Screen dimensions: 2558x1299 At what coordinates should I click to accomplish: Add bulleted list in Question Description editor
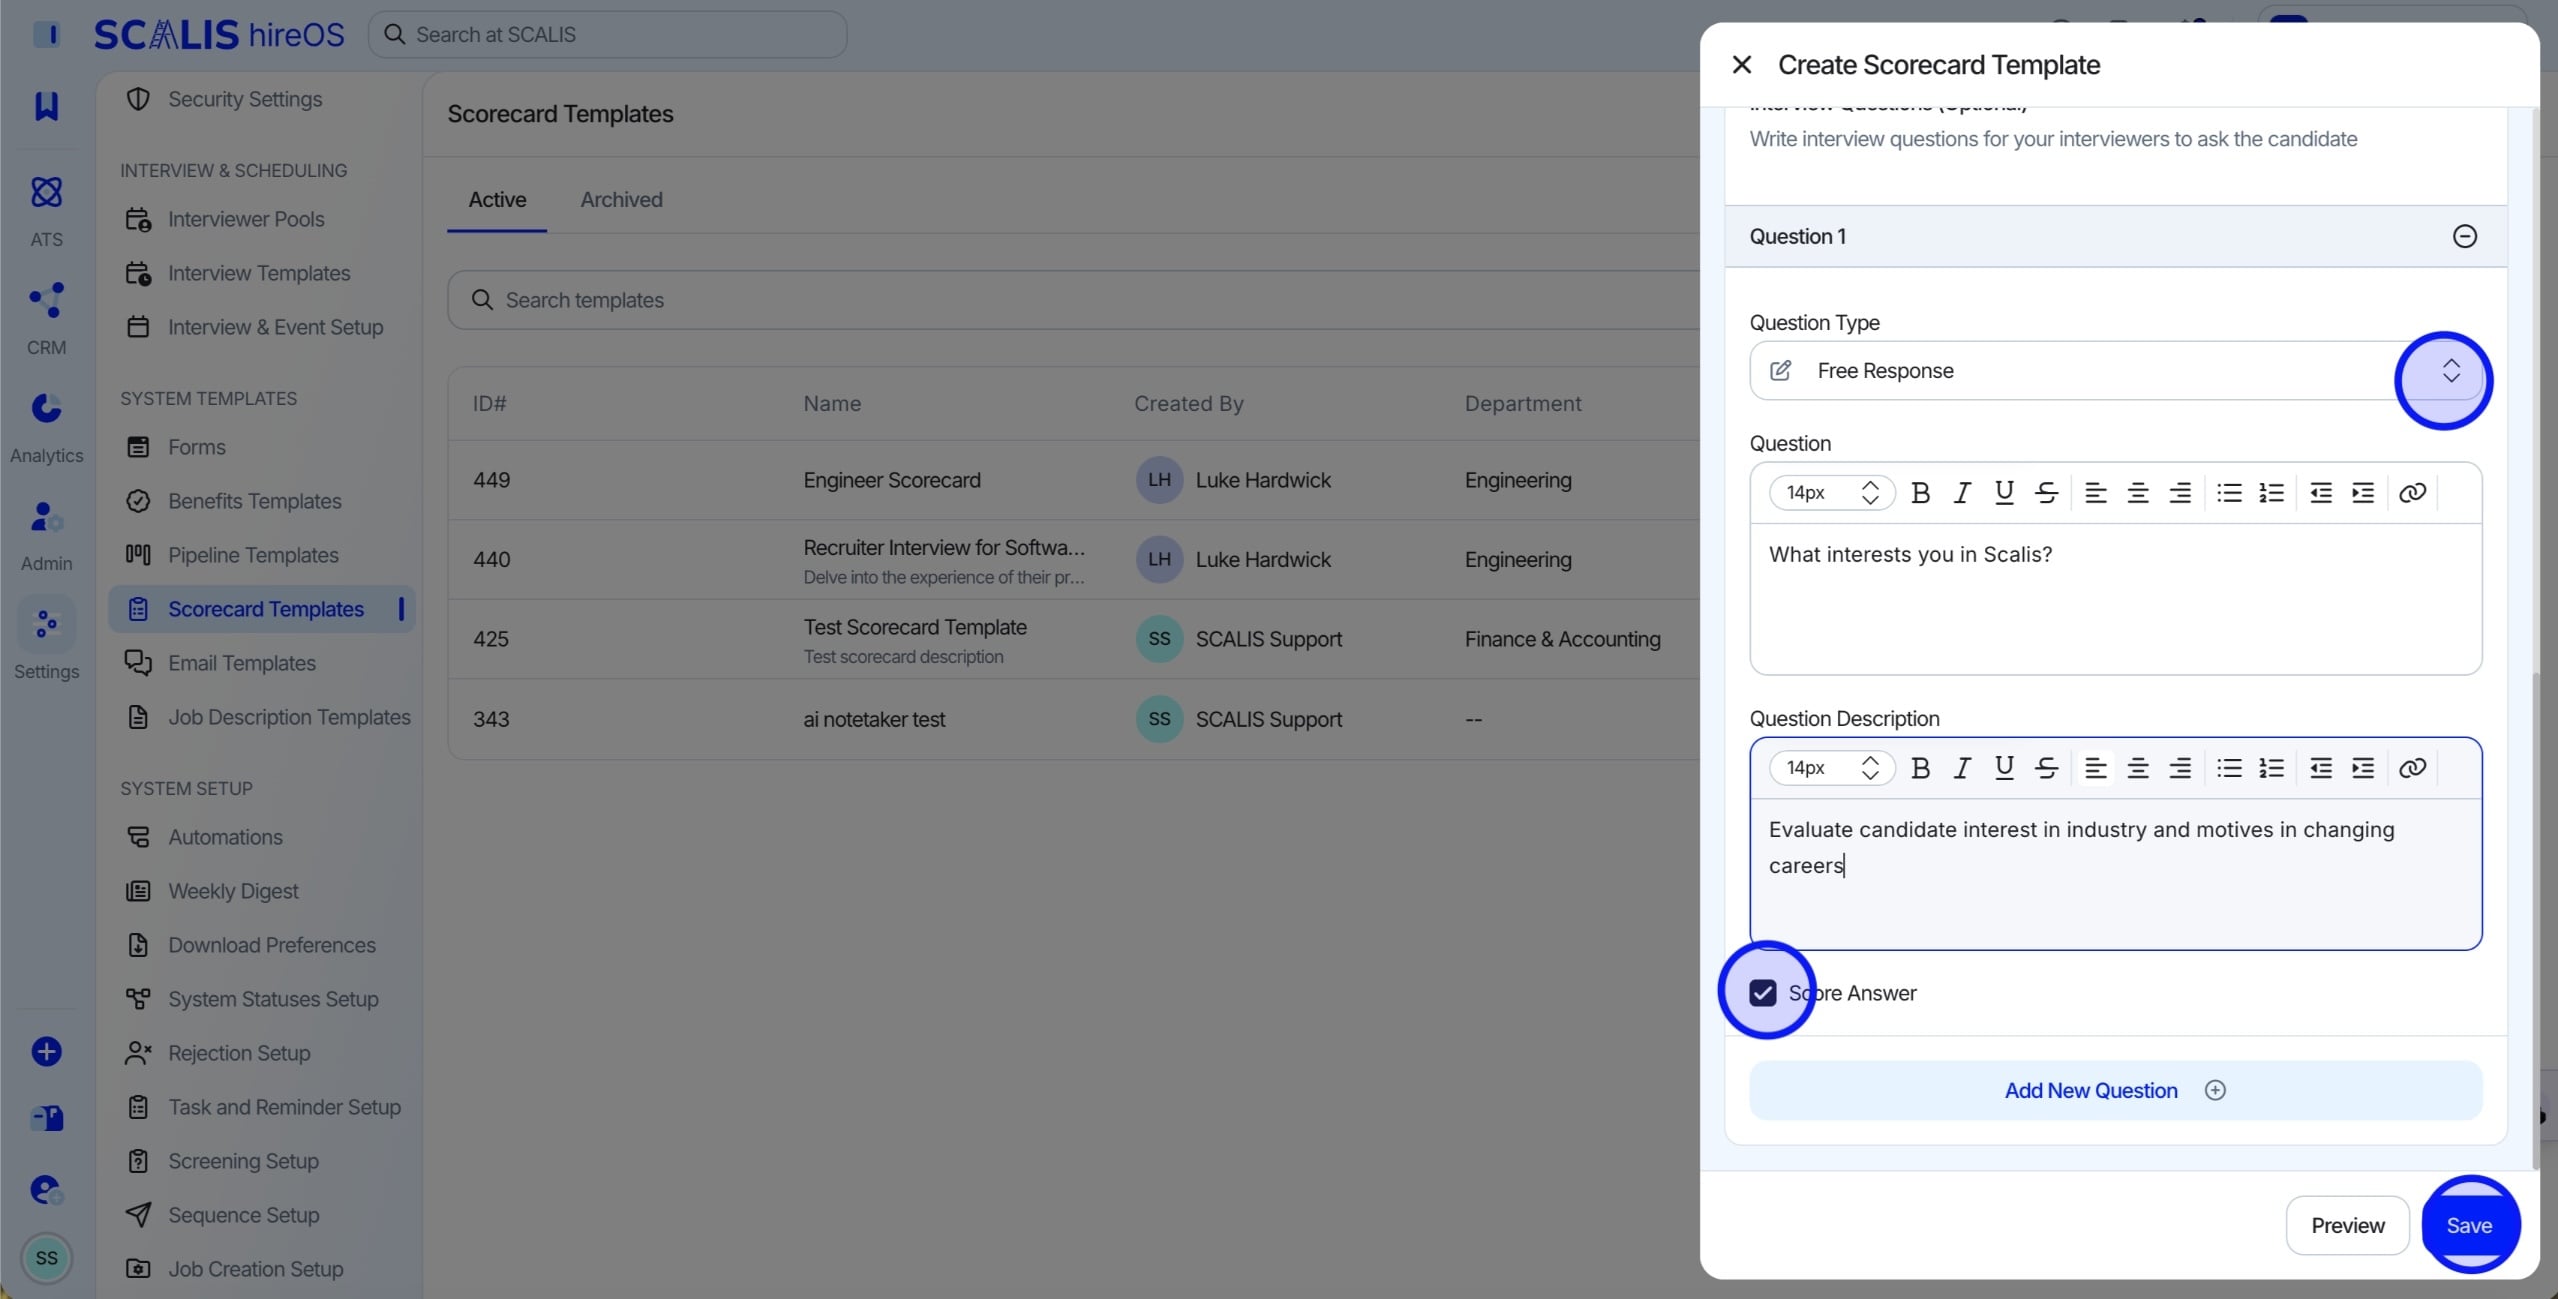pos(2229,767)
